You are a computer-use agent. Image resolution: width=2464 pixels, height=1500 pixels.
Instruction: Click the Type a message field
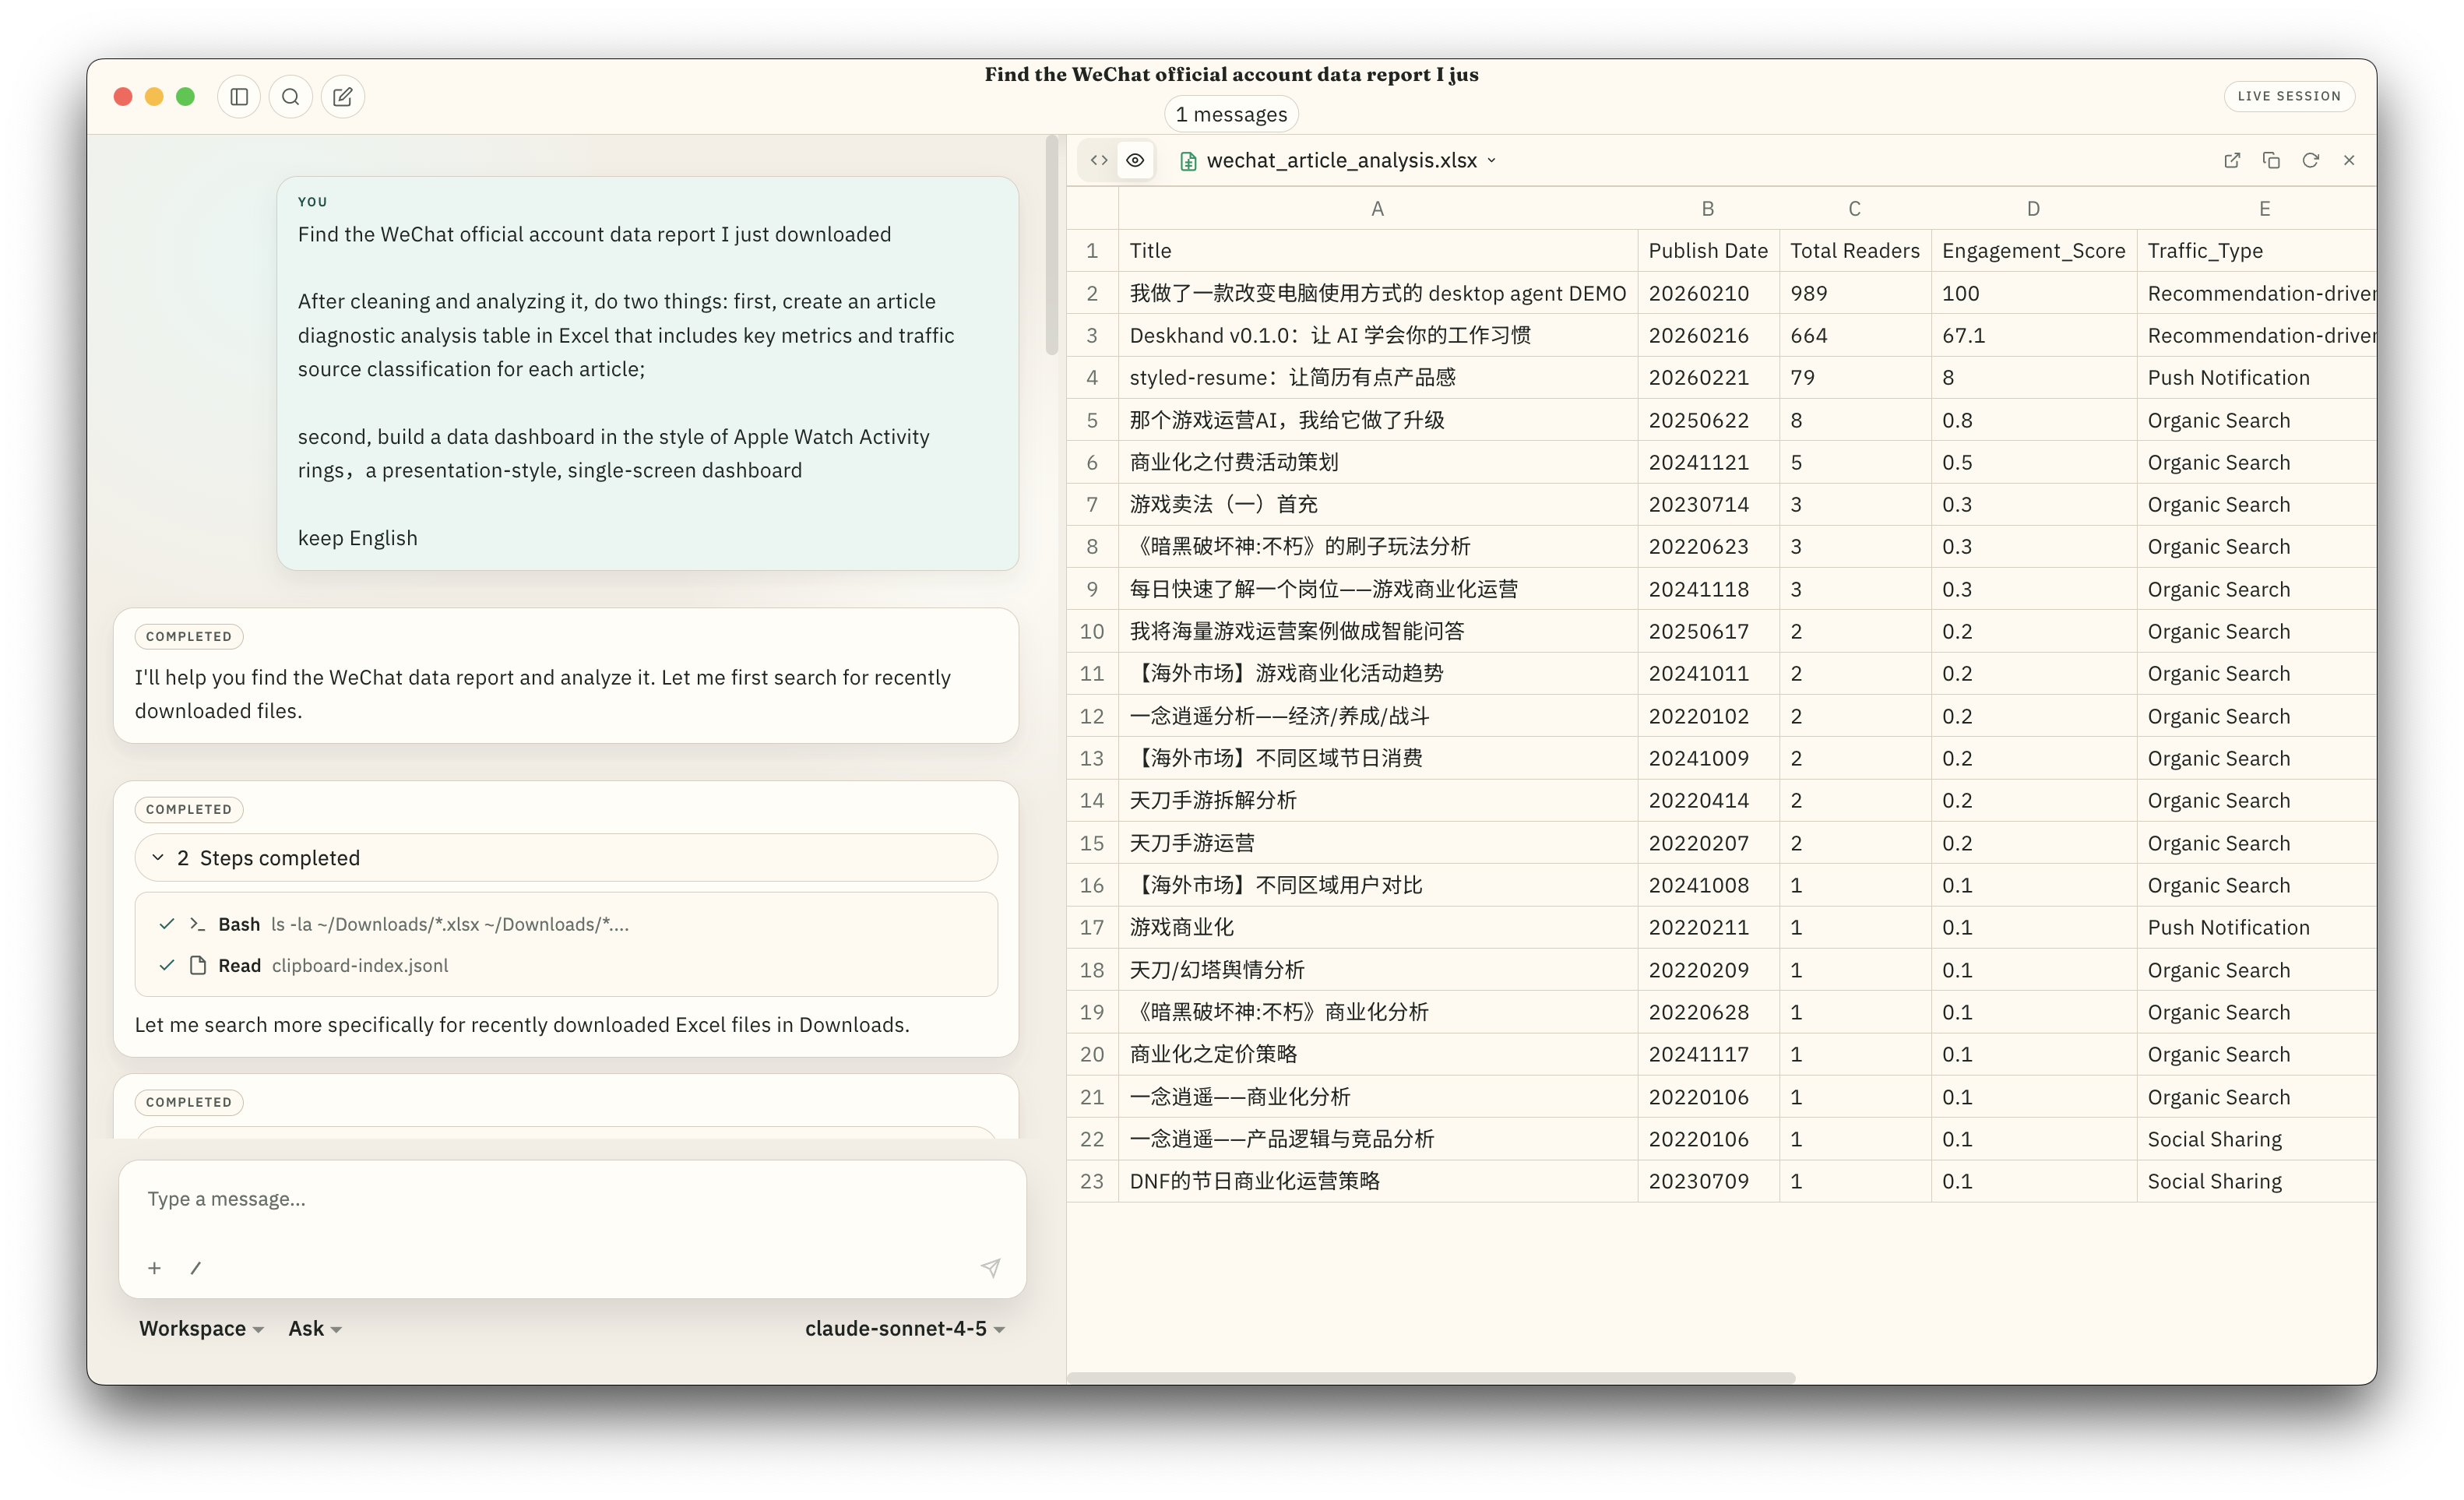pos(570,1199)
